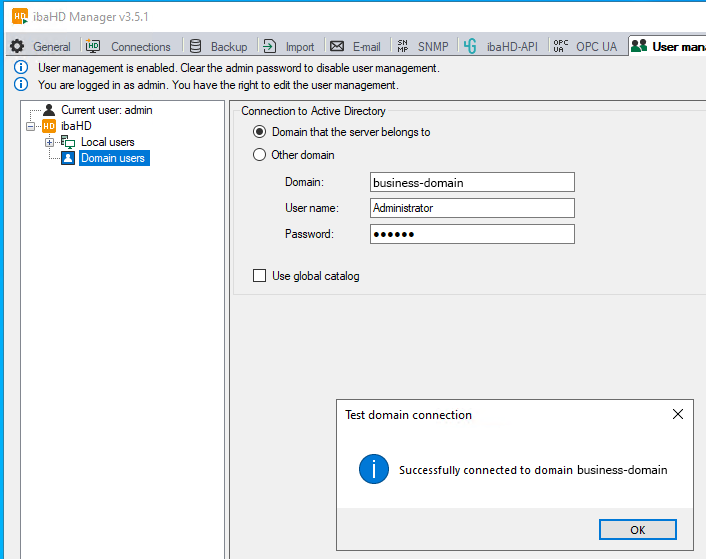Click into the Password field
The height and width of the screenshot is (559, 706).
[472, 234]
